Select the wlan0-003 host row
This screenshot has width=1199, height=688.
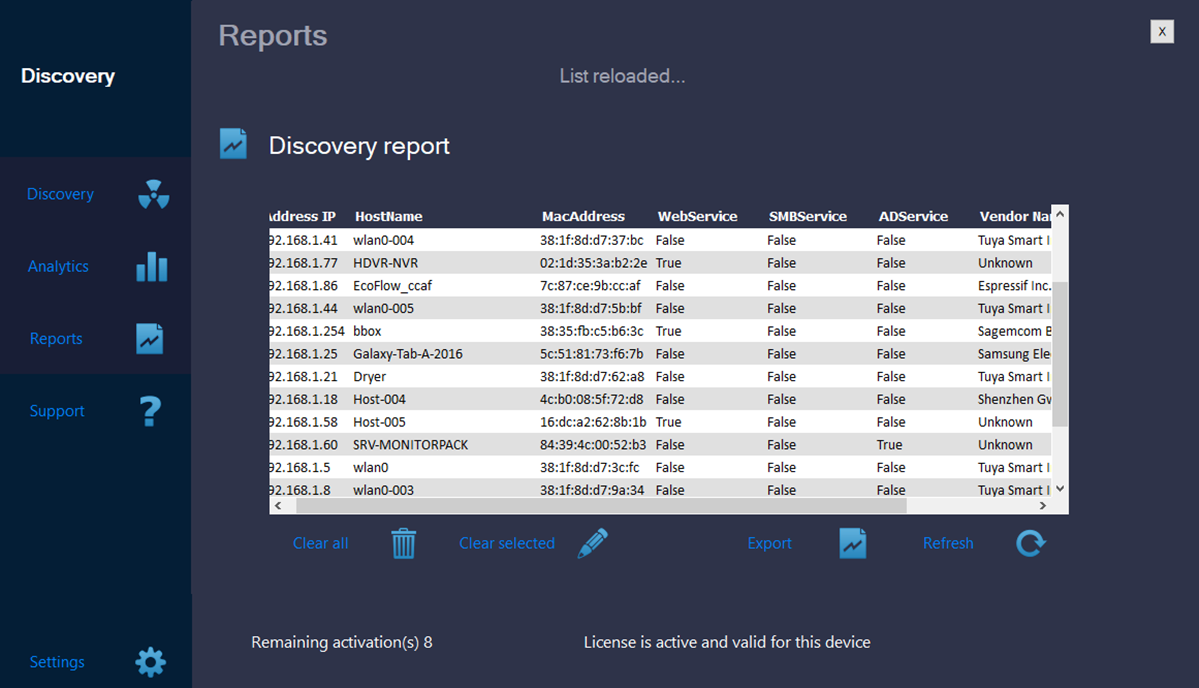[661, 490]
